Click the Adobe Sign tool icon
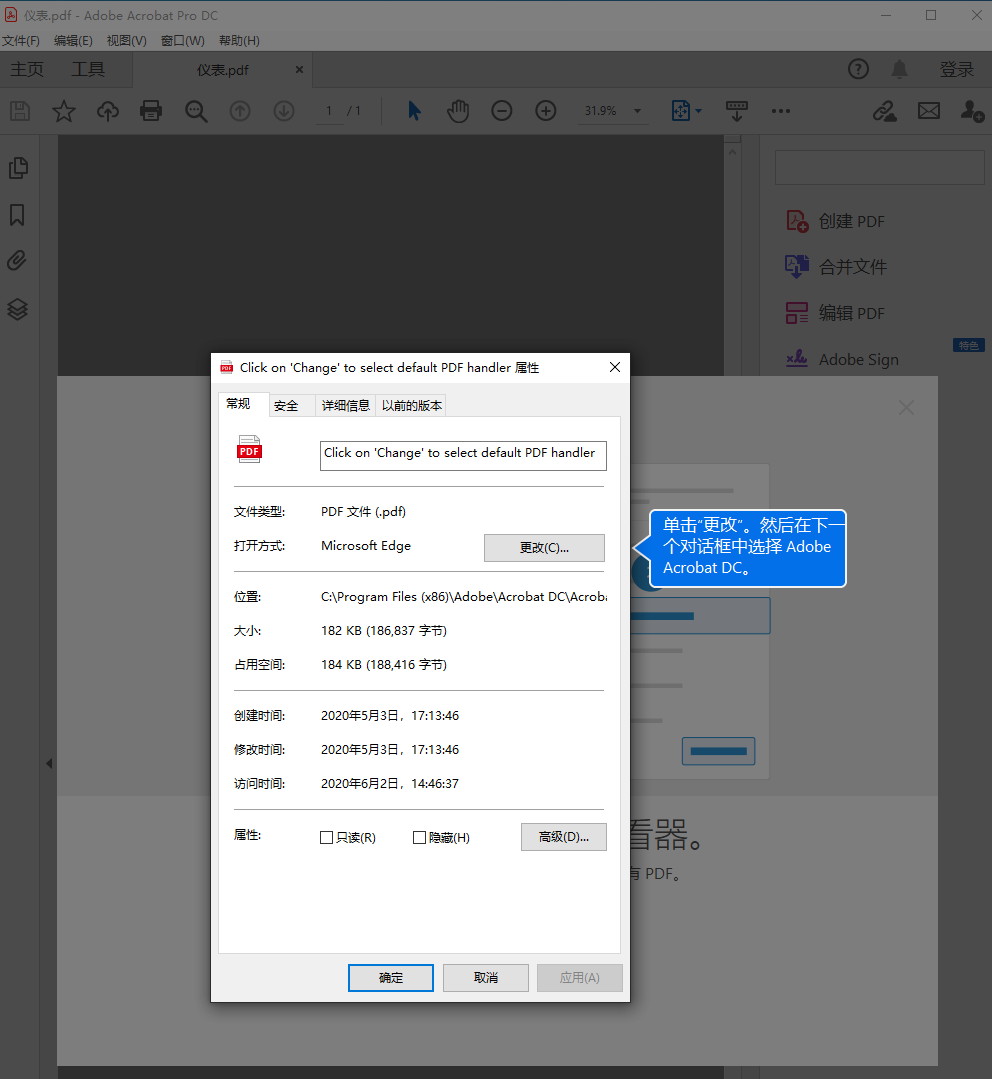Image resolution: width=992 pixels, height=1079 pixels. [797, 359]
